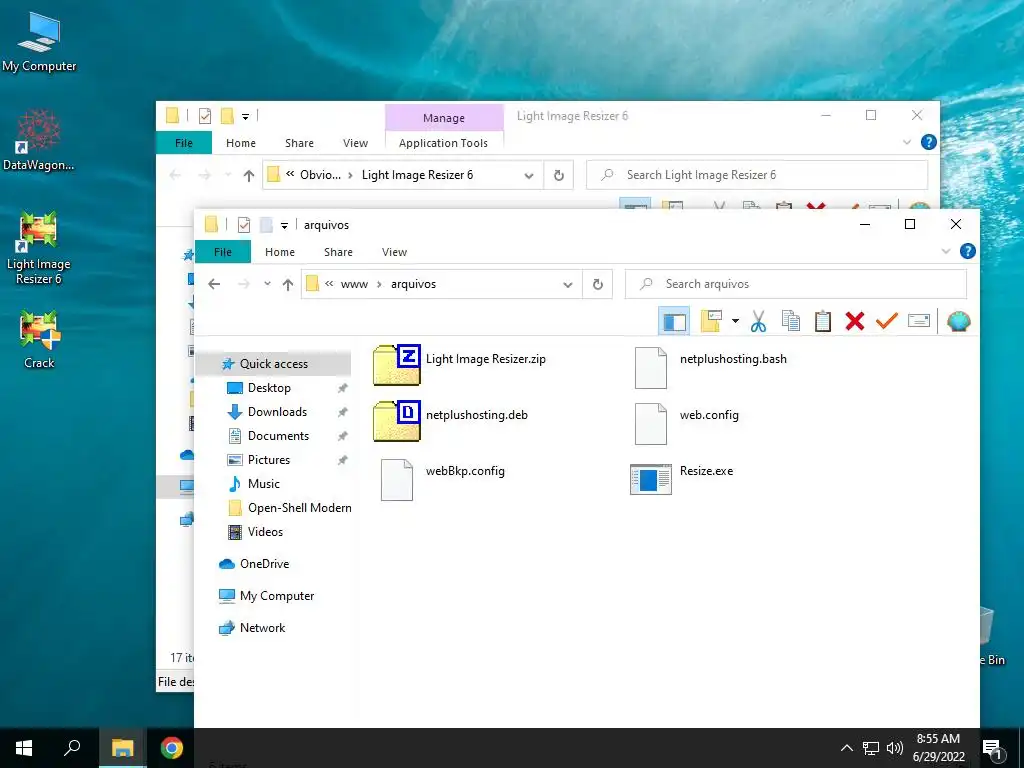Viewport: 1024px width, 768px height.
Task: Click the Email envelope toolbar icon
Action: pyautogui.click(x=919, y=321)
